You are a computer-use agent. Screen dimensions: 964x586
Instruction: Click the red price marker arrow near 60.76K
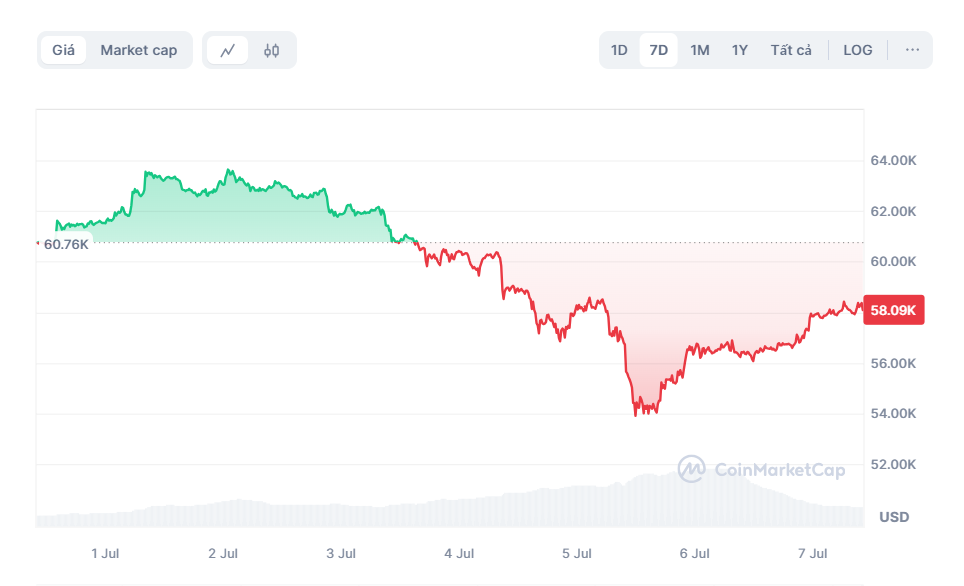tap(36, 242)
